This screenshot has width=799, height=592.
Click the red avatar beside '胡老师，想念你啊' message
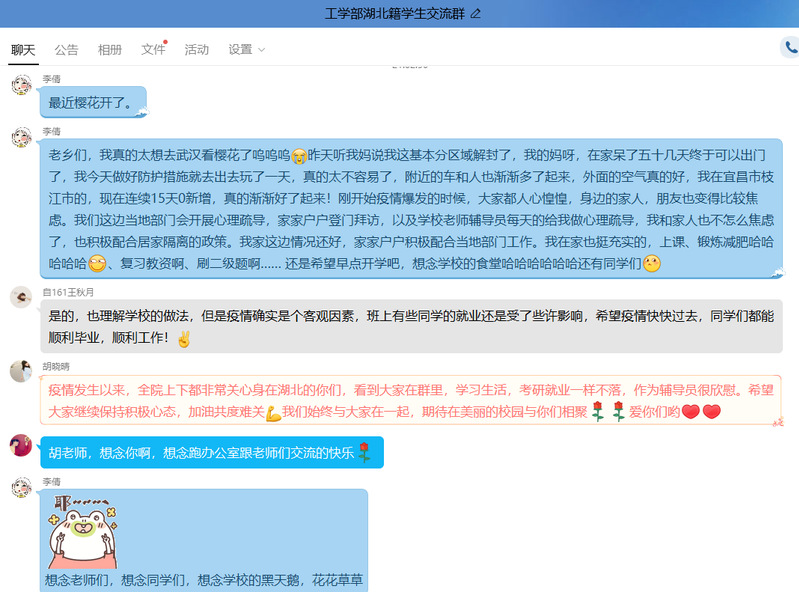tap(21, 445)
